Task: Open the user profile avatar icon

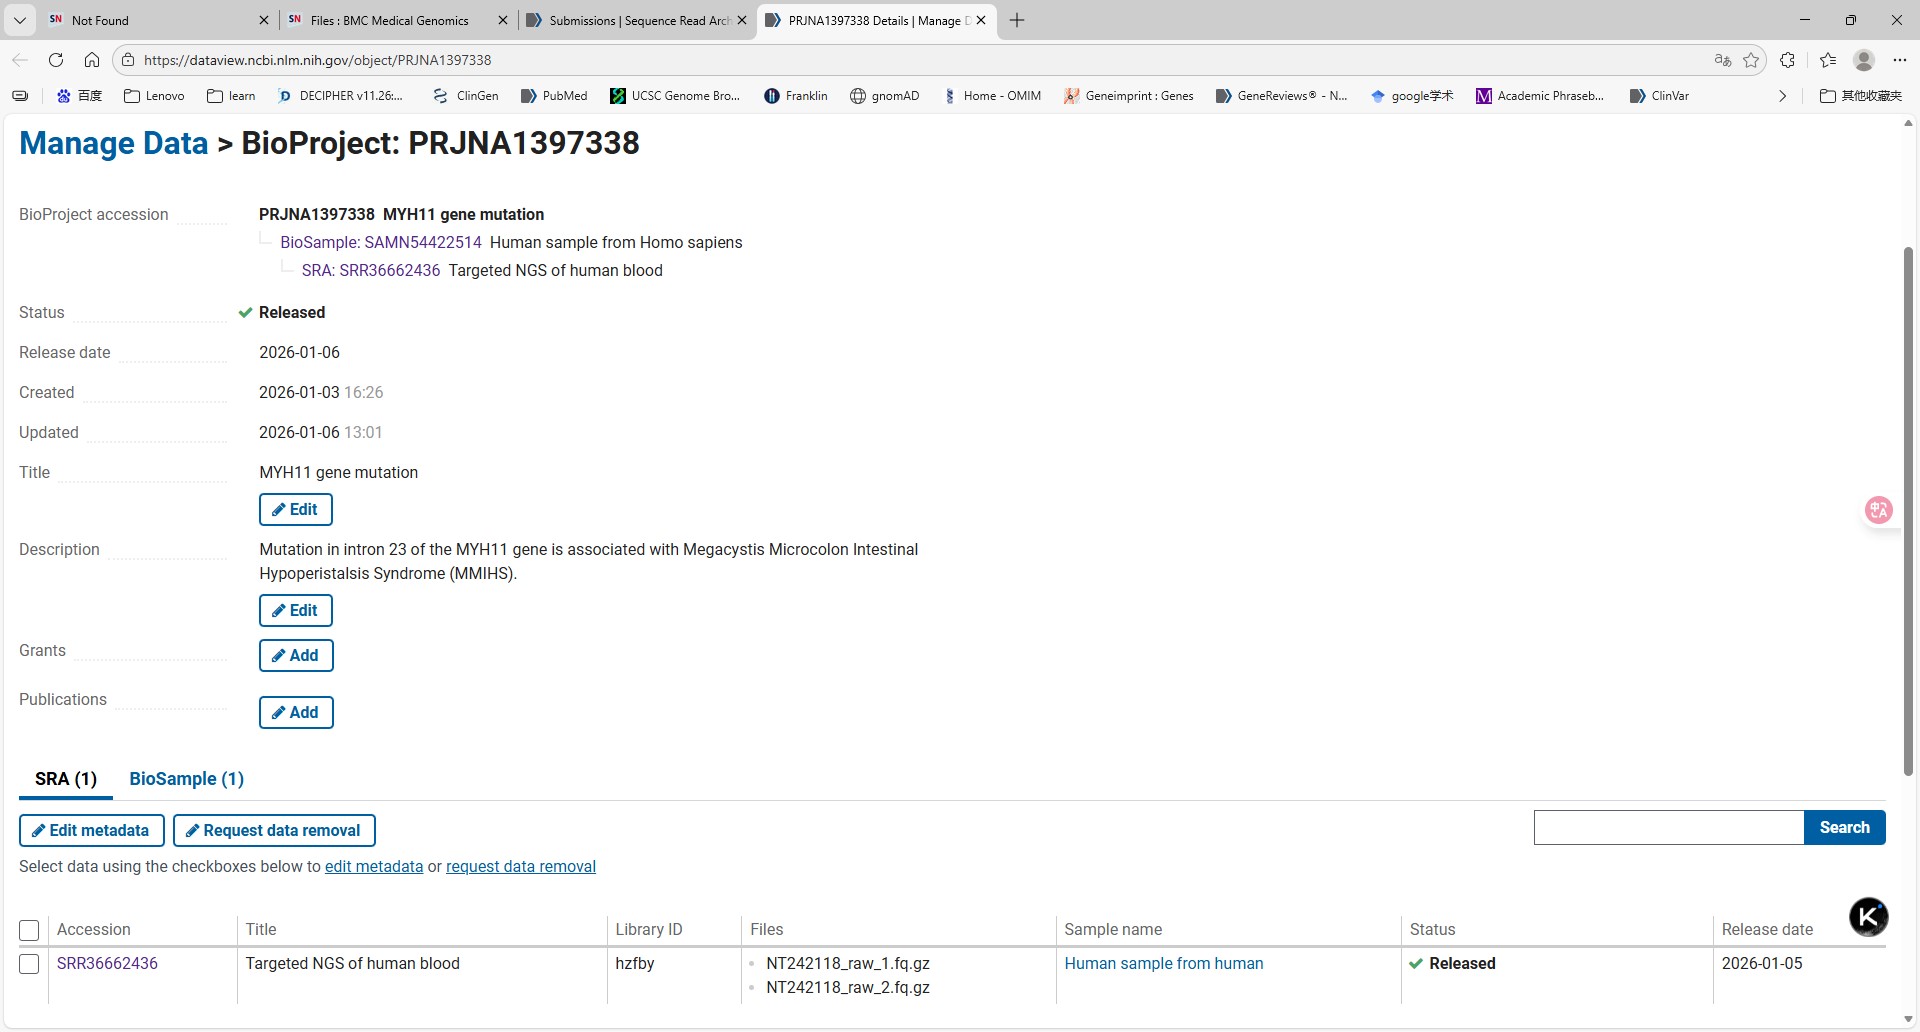Action: coord(1863,60)
